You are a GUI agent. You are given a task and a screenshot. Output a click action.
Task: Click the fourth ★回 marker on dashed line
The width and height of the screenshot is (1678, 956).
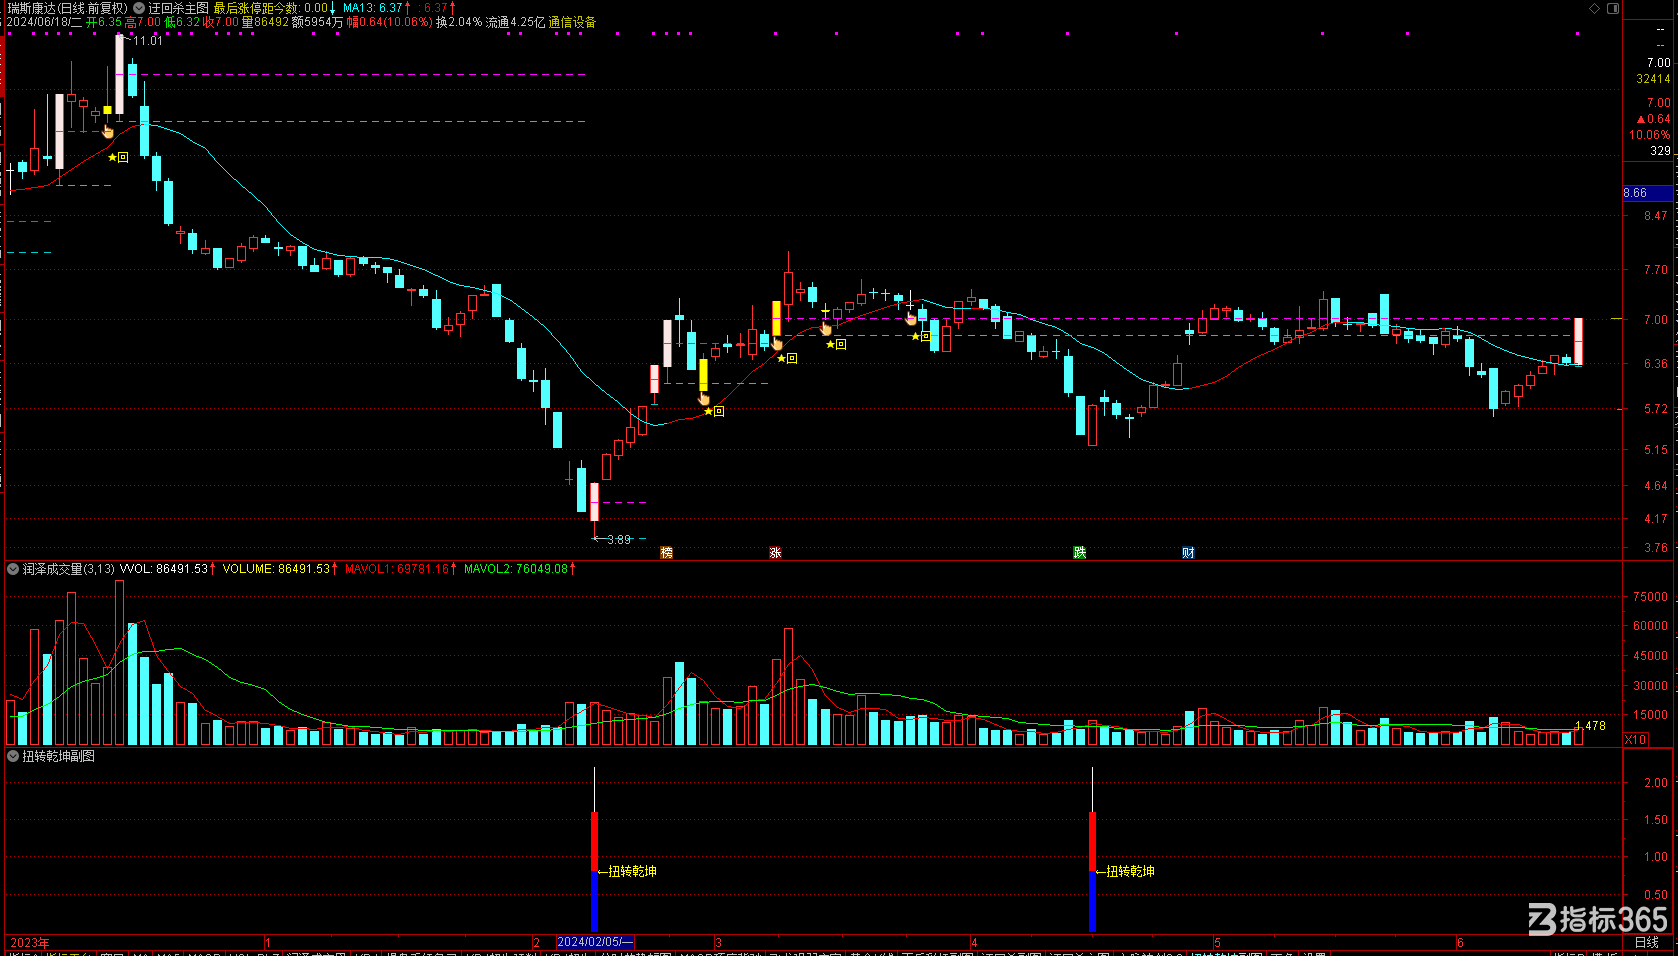click(x=921, y=336)
